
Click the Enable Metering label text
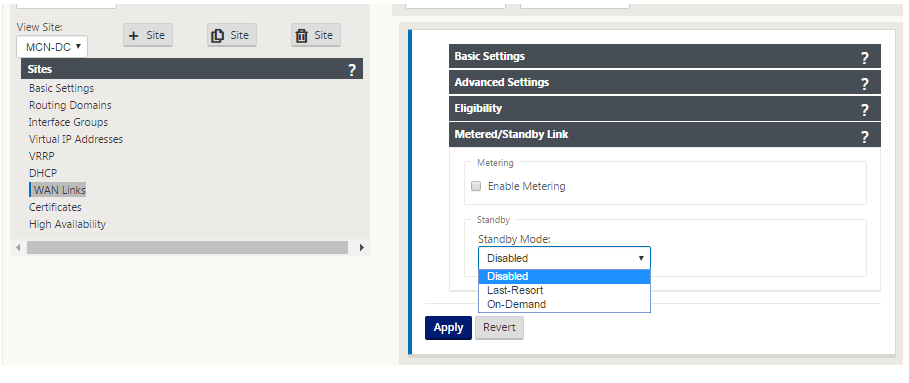(526, 186)
